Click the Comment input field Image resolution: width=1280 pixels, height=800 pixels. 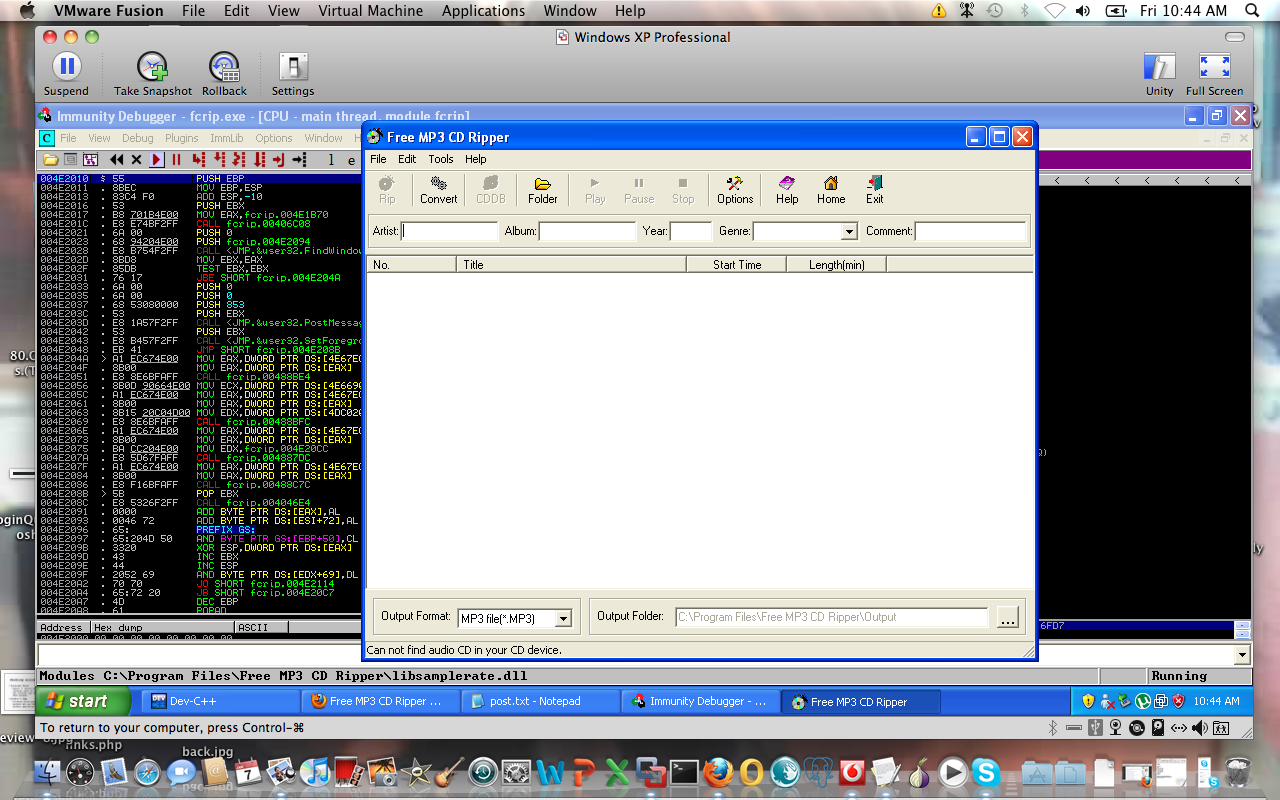[x=970, y=231]
